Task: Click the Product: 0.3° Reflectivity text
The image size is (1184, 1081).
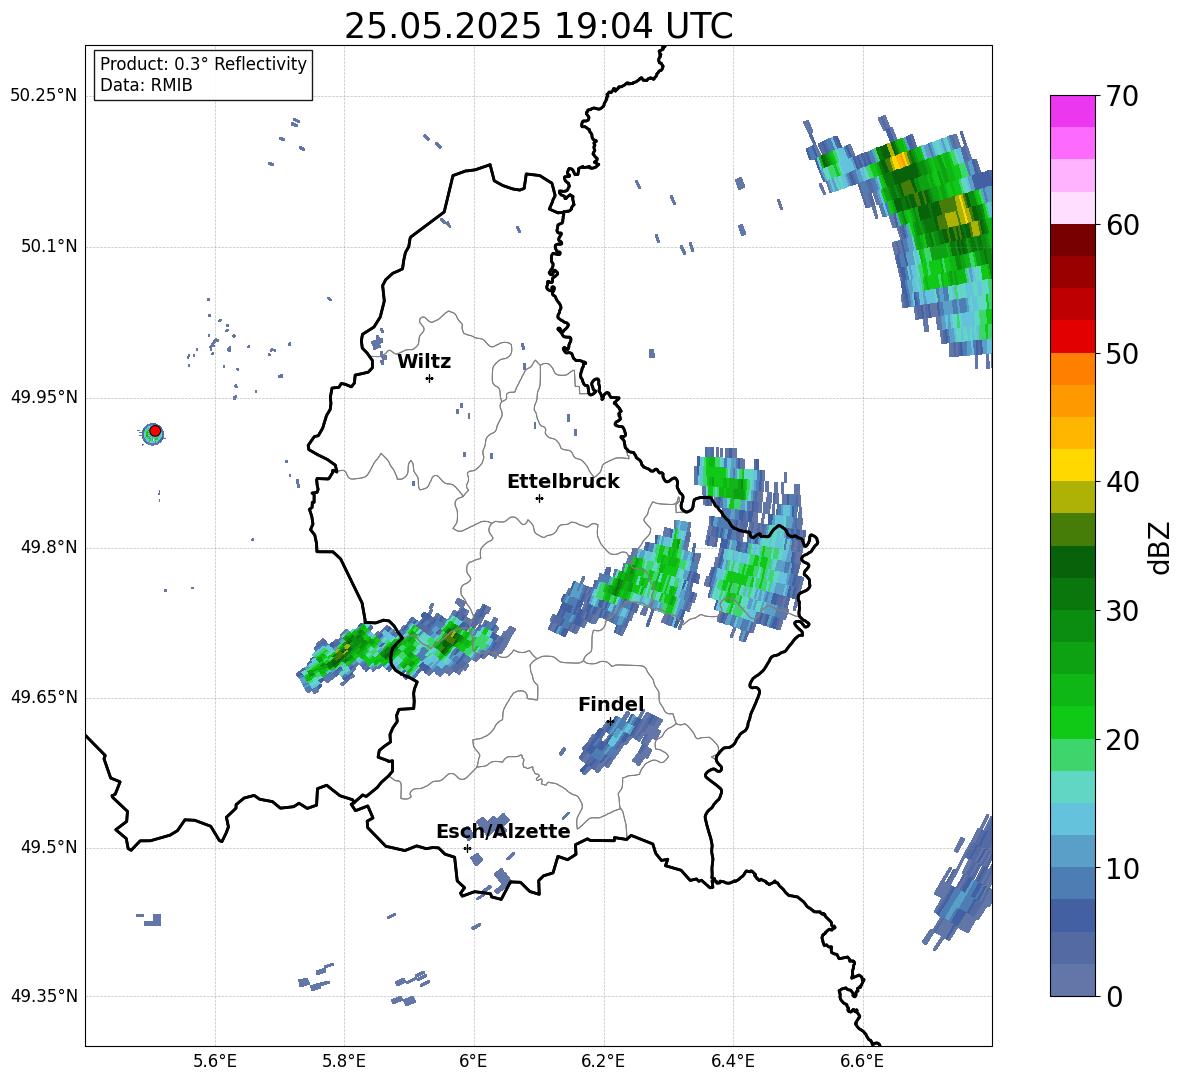Action: coord(203,64)
